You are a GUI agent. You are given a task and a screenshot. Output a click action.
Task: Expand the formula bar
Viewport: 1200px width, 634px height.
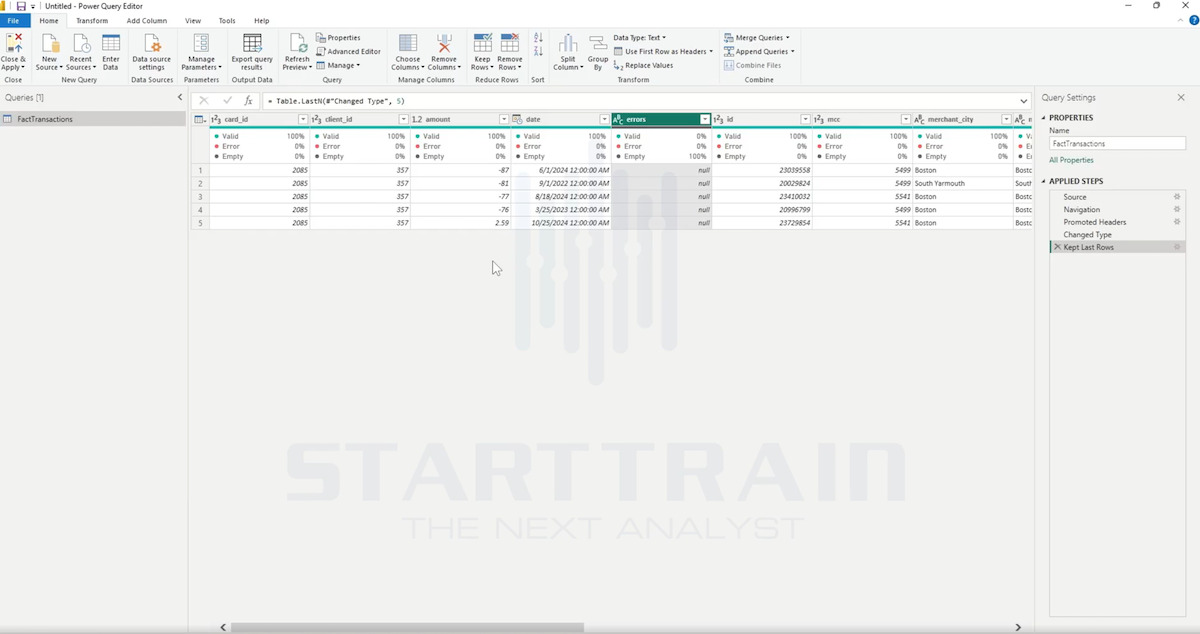pos(1024,101)
